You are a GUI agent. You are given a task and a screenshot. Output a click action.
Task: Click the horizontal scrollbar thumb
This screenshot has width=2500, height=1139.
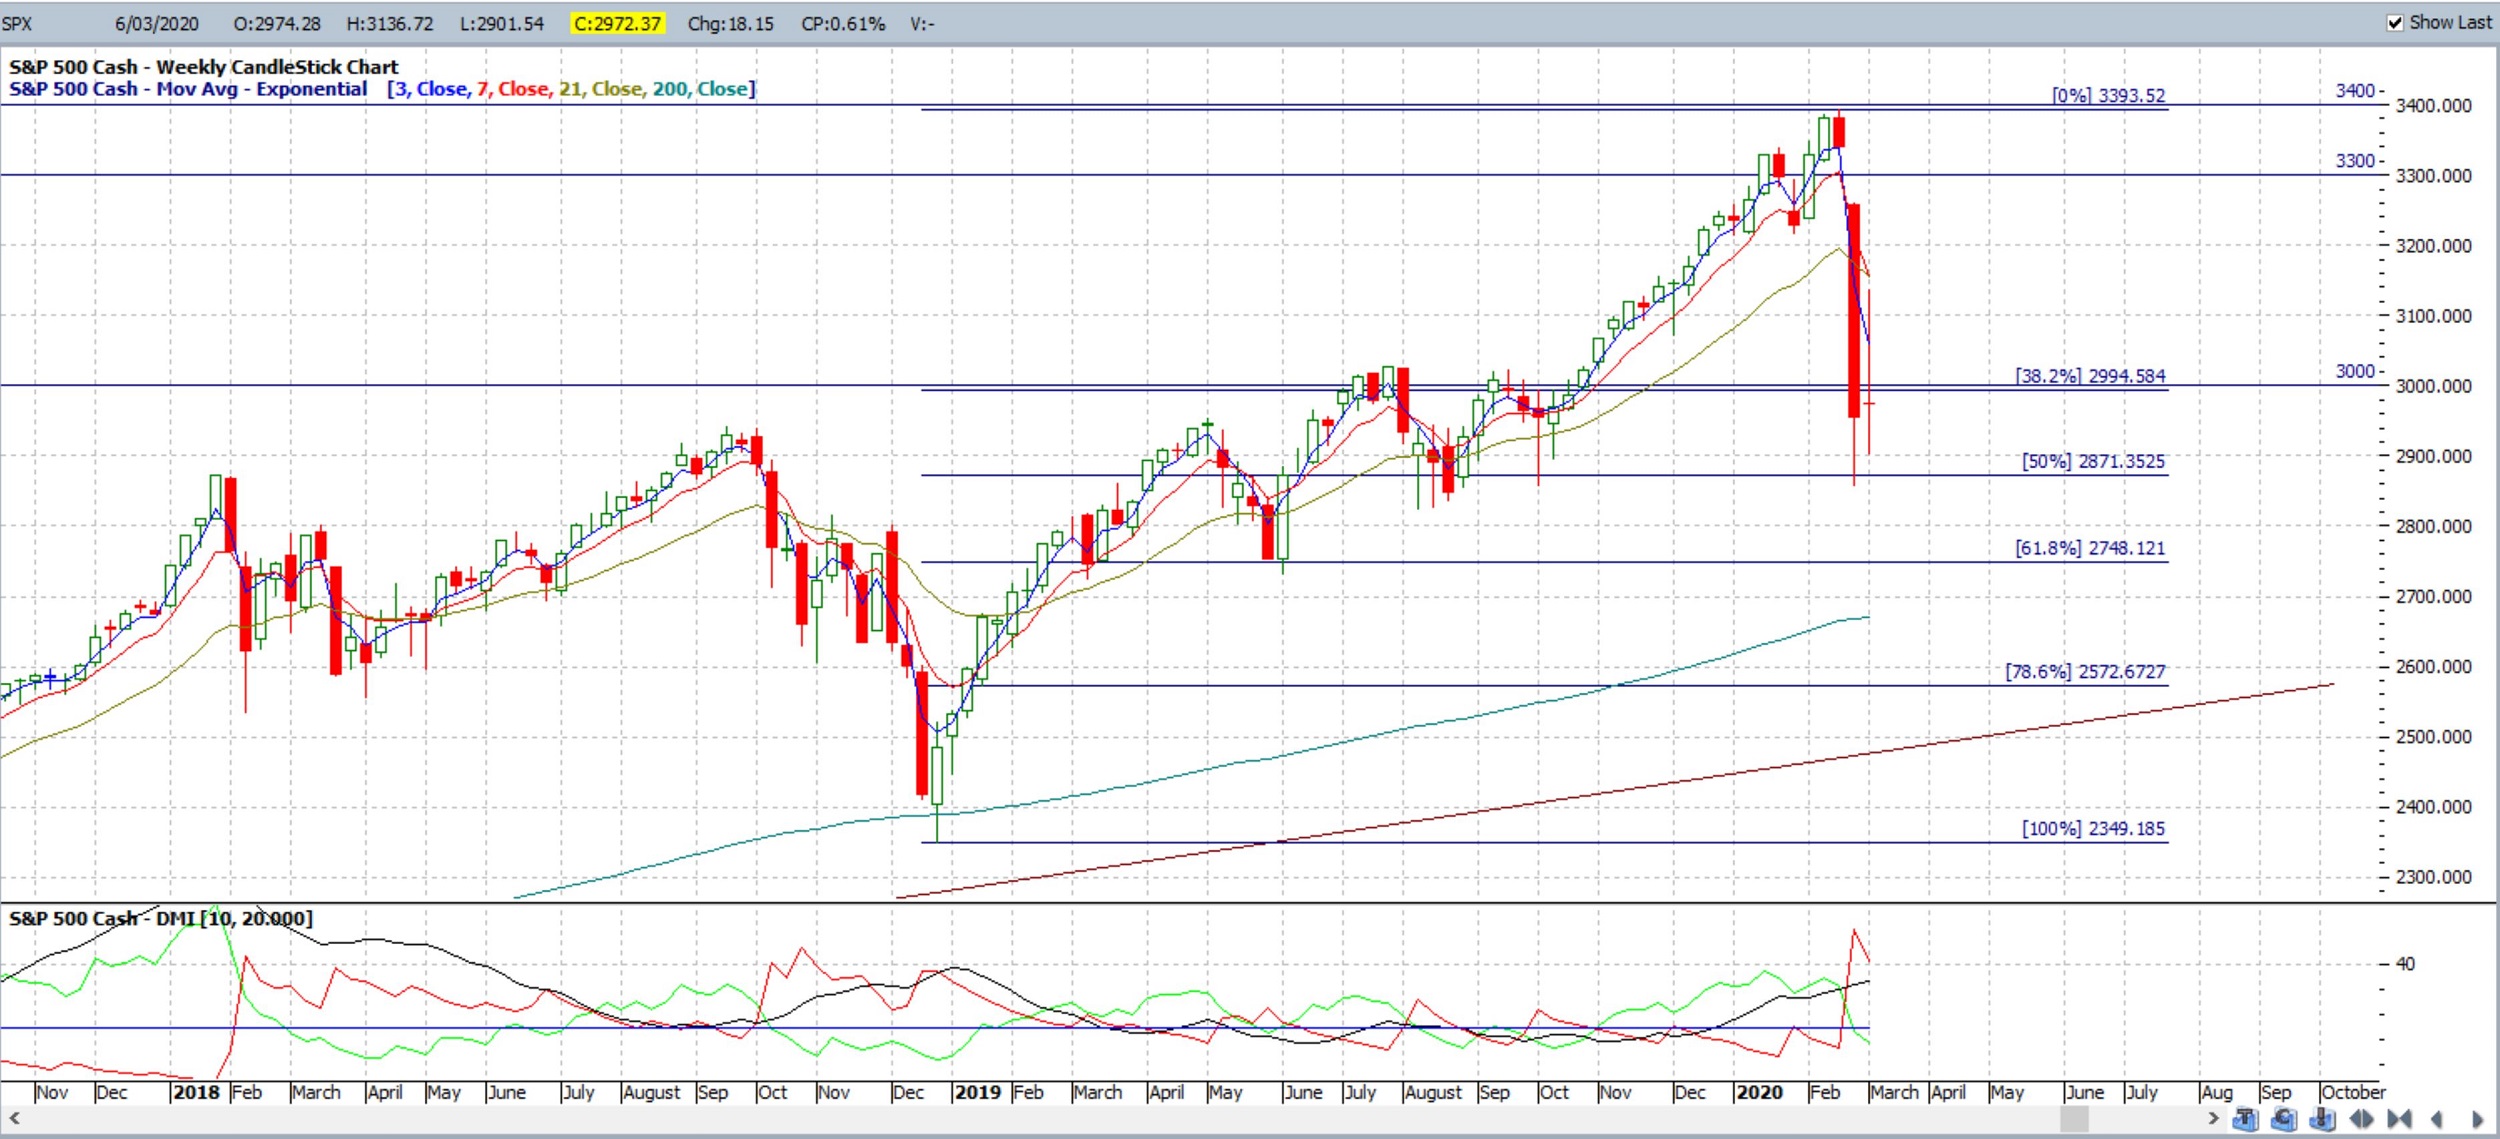tap(2076, 1118)
